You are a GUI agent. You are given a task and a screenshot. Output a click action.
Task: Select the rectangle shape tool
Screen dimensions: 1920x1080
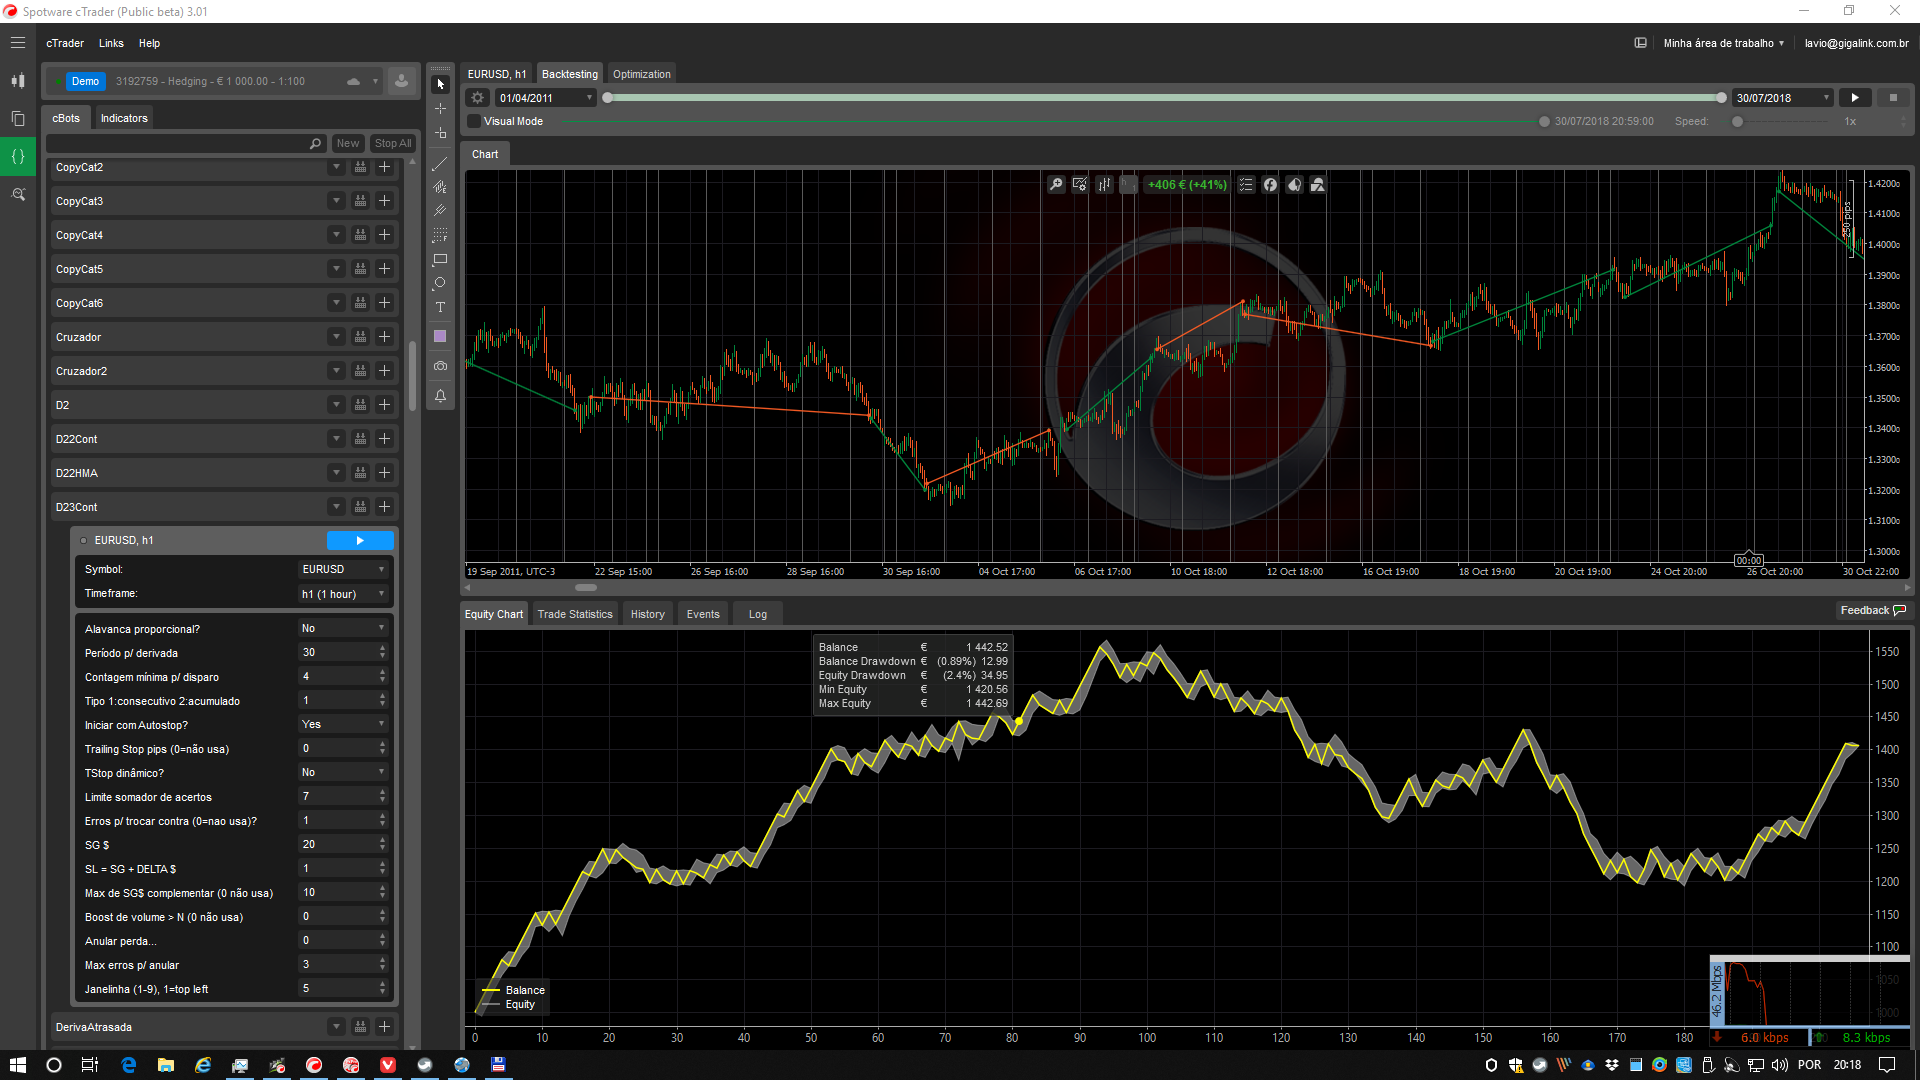point(440,259)
